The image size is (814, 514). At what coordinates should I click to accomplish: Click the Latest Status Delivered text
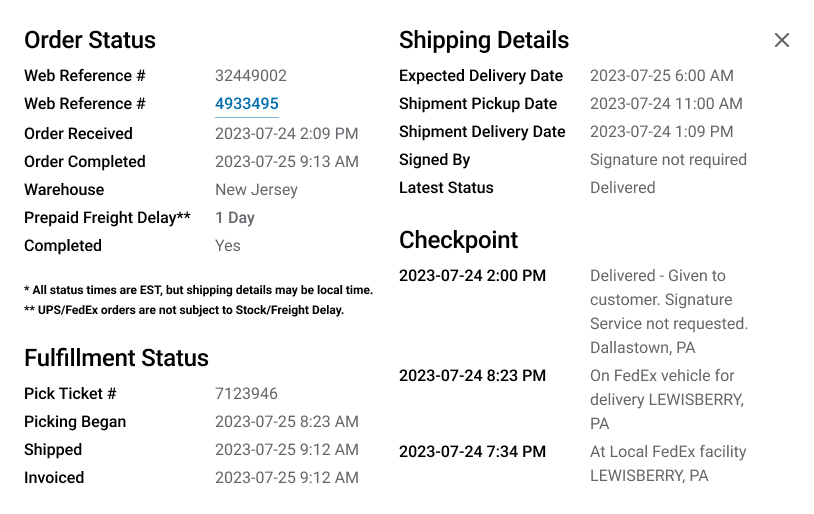(x=622, y=187)
